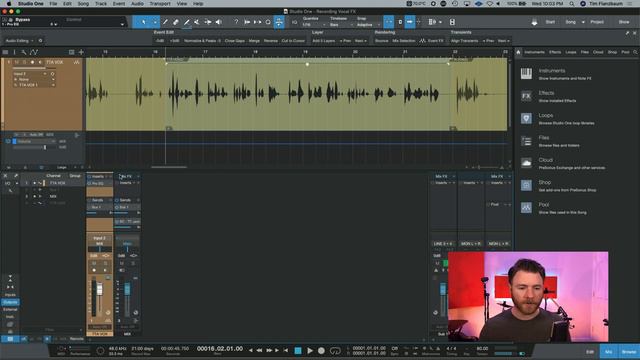Open the Quantize value dropdown
The height and width of the screenshot is (360, 640).
313,25
